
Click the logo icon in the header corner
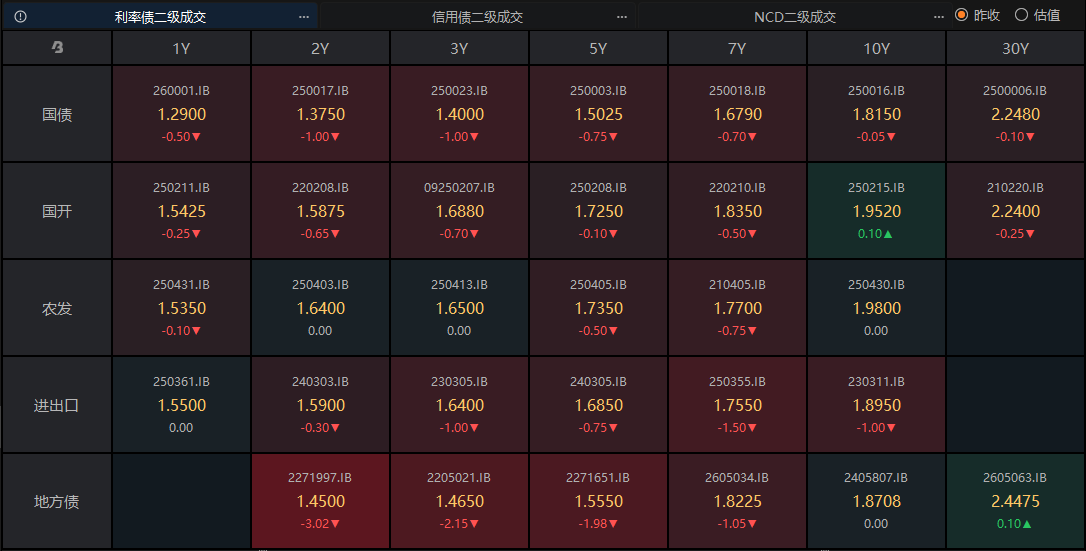[x=57, y=48]
